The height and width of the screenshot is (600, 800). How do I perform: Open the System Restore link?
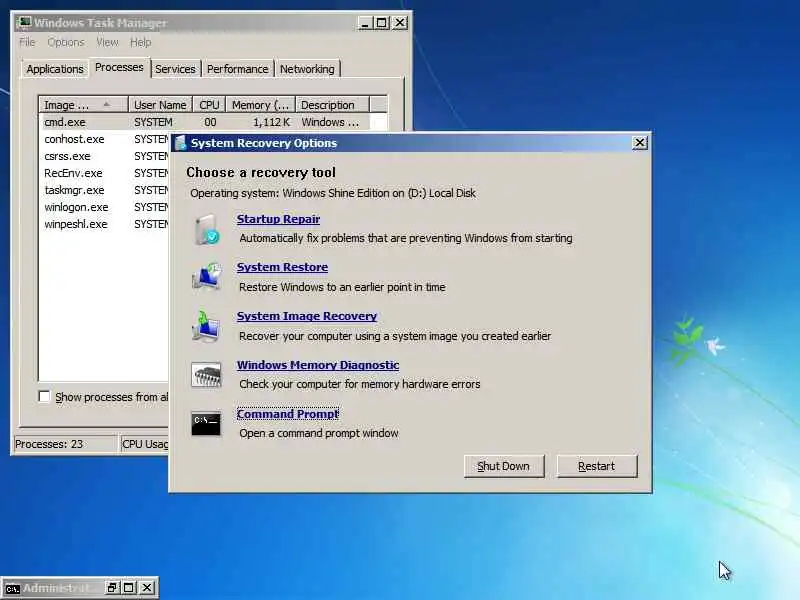pyautogui.click(x=282, y=267)
